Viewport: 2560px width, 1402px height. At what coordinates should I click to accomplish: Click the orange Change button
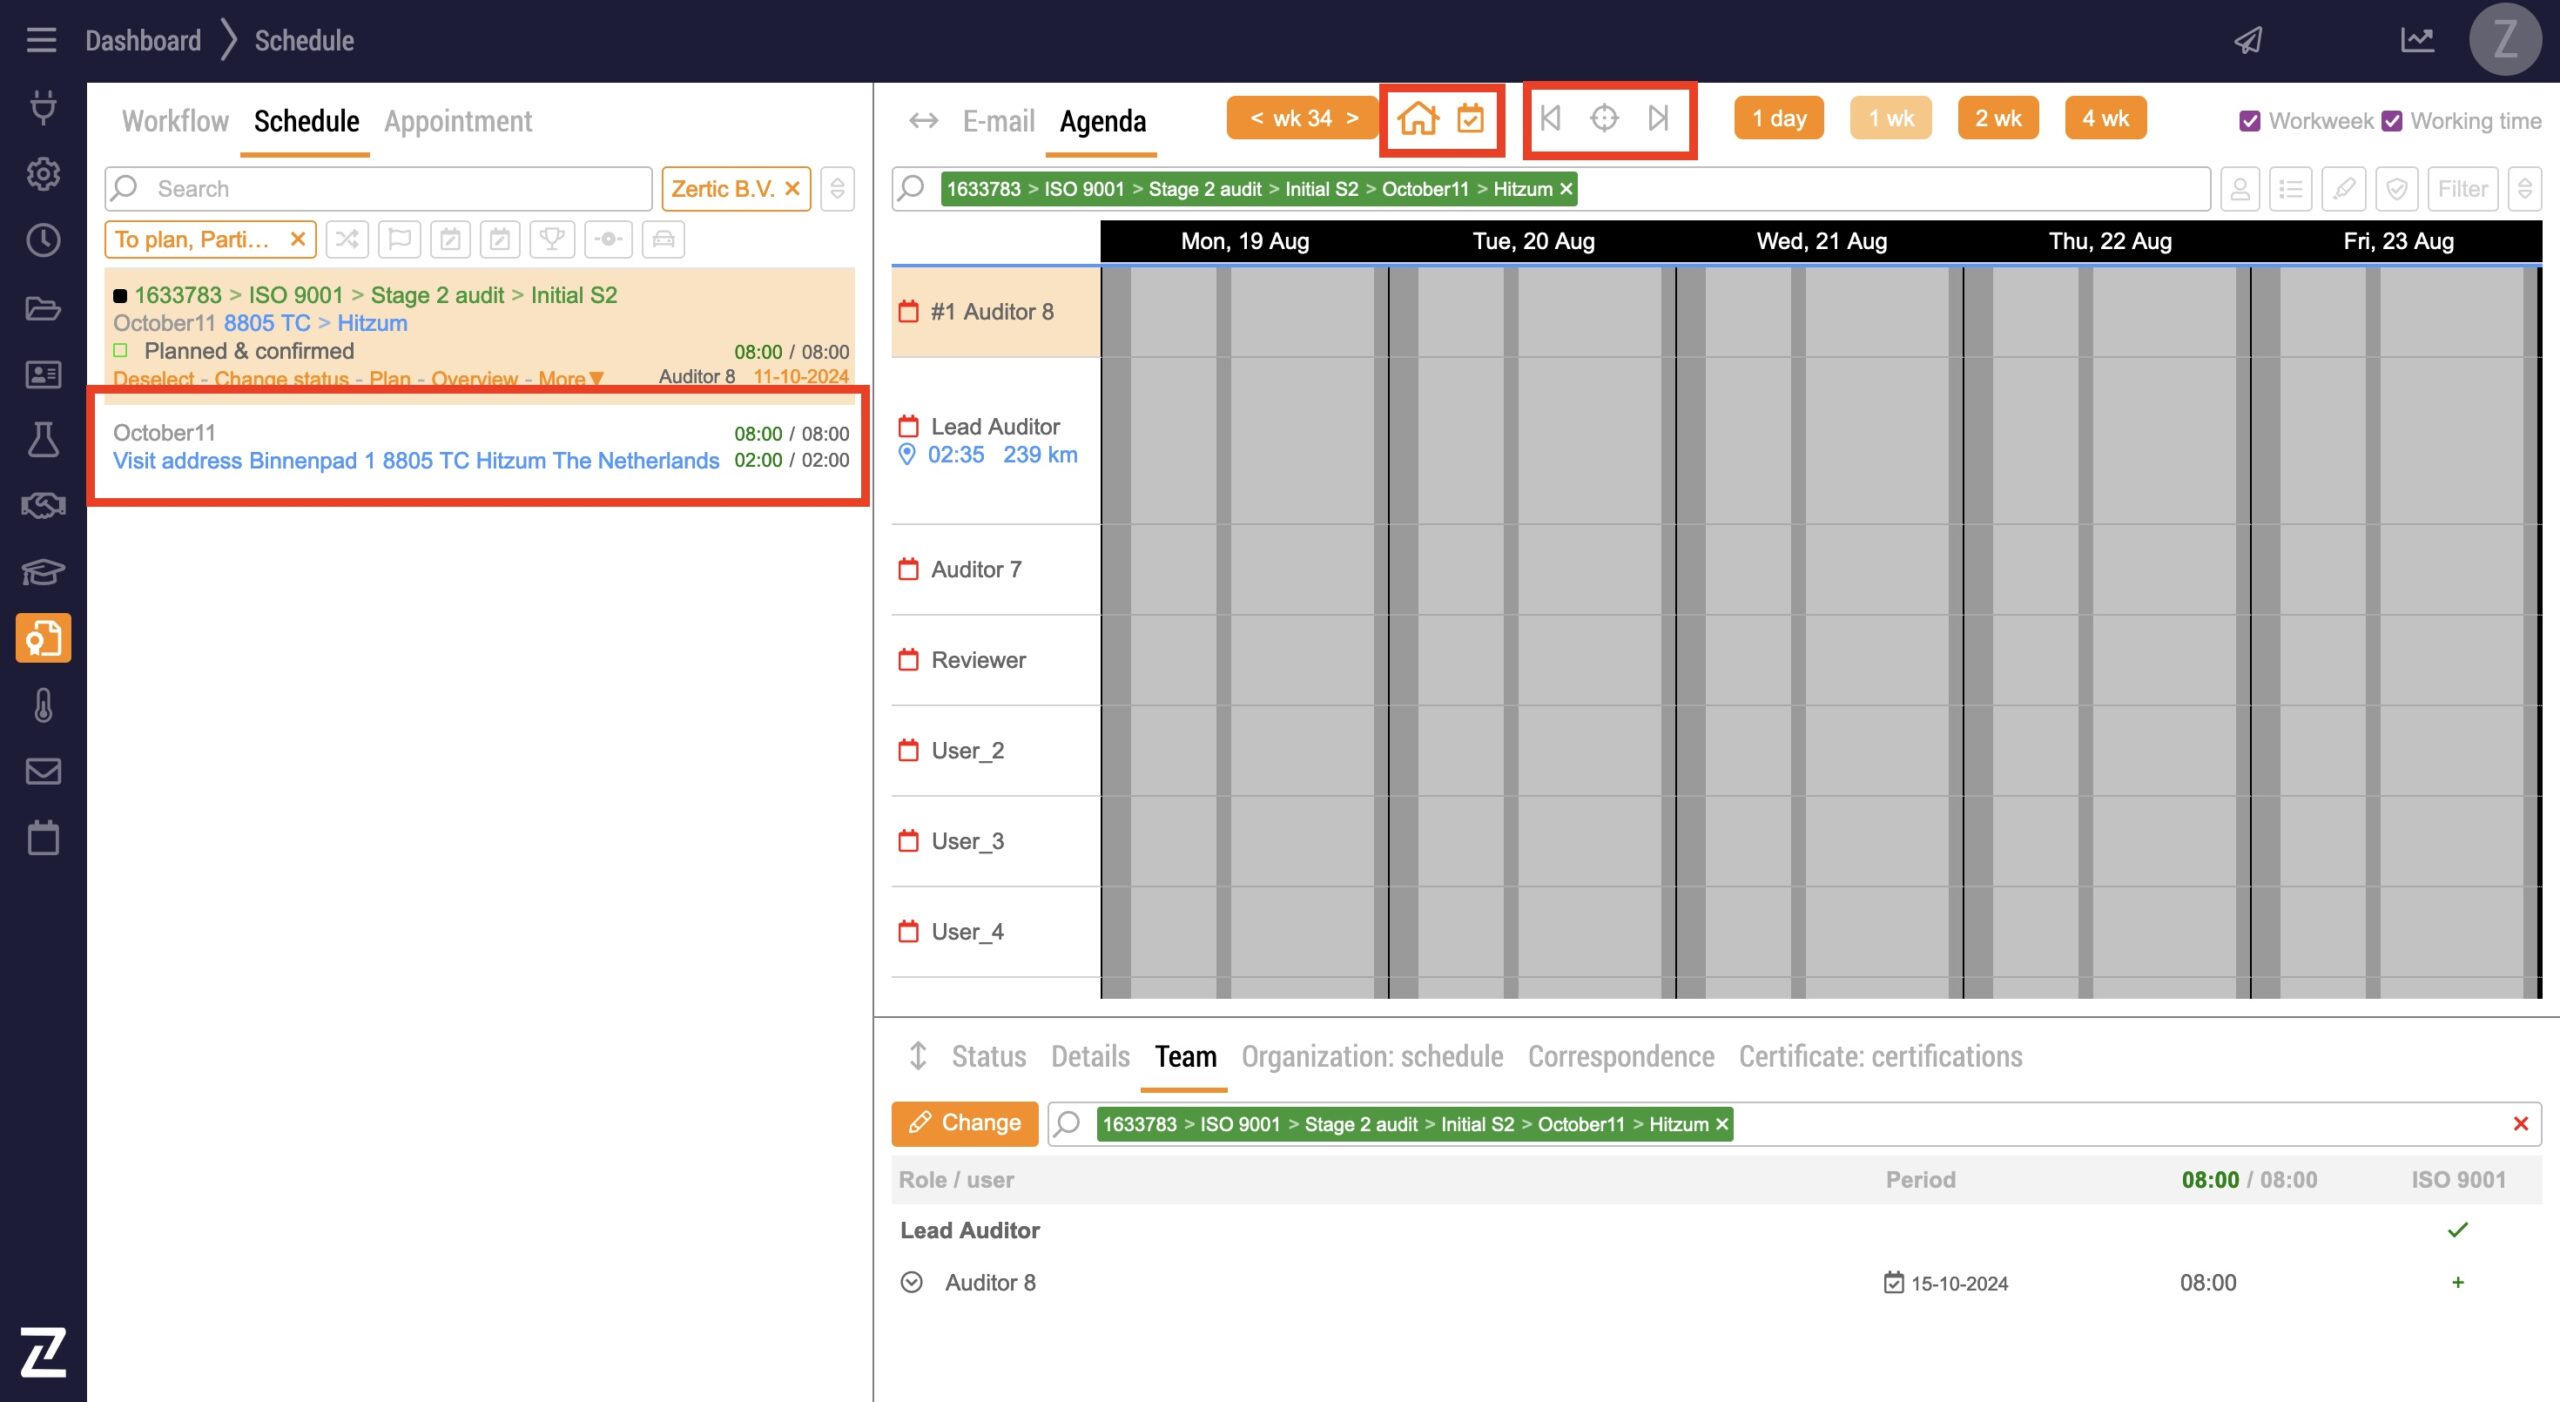(964, 1123)
